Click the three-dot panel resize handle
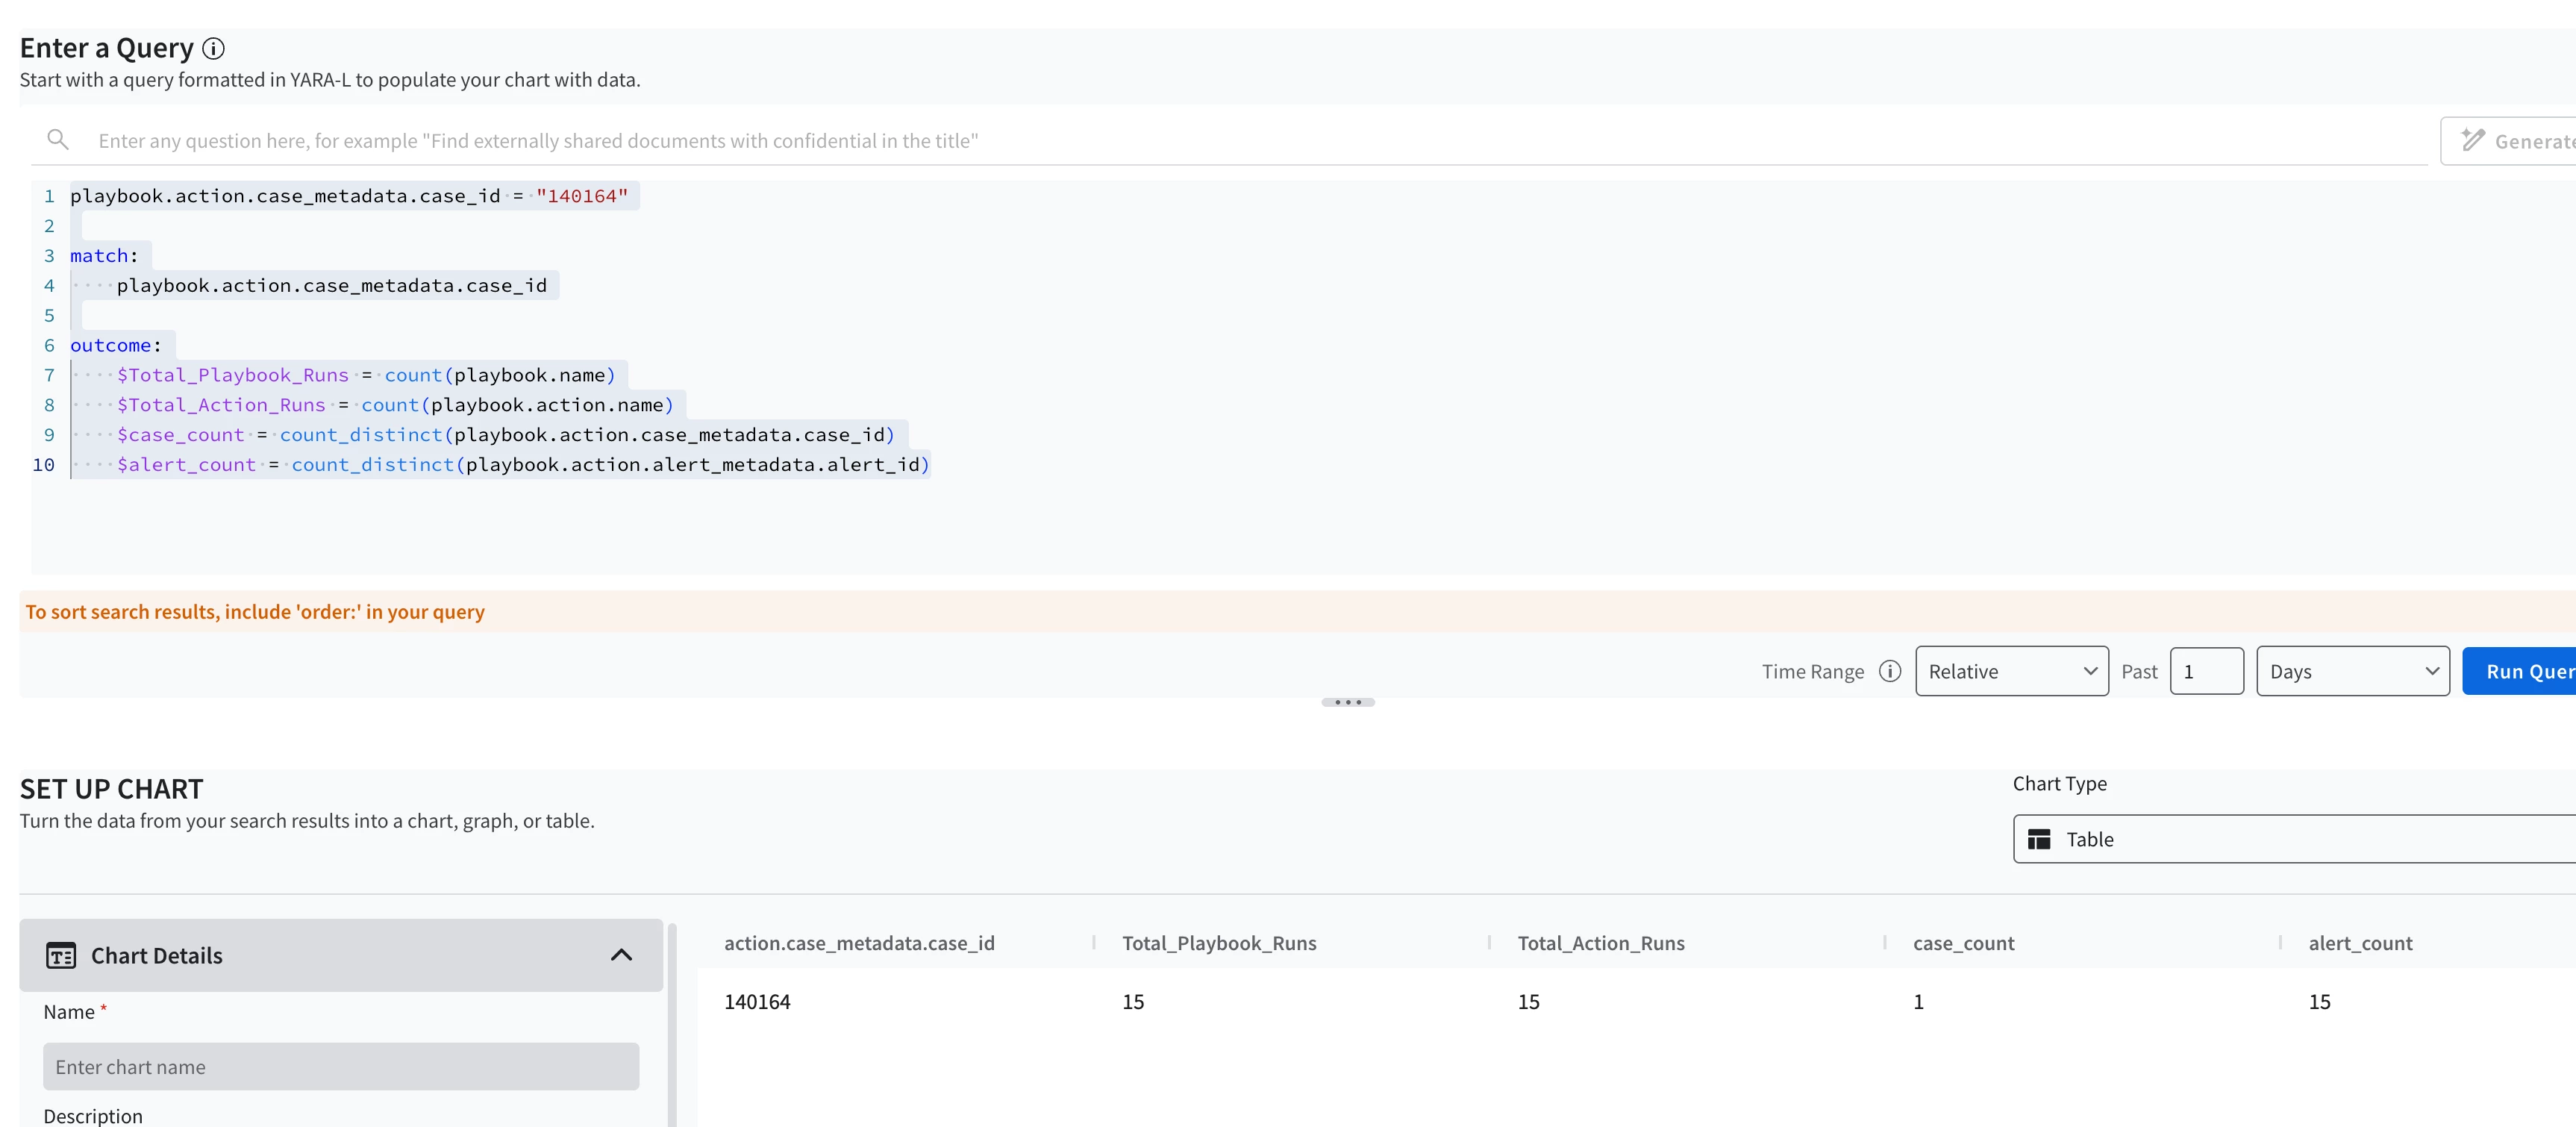 coord(1347,702)
